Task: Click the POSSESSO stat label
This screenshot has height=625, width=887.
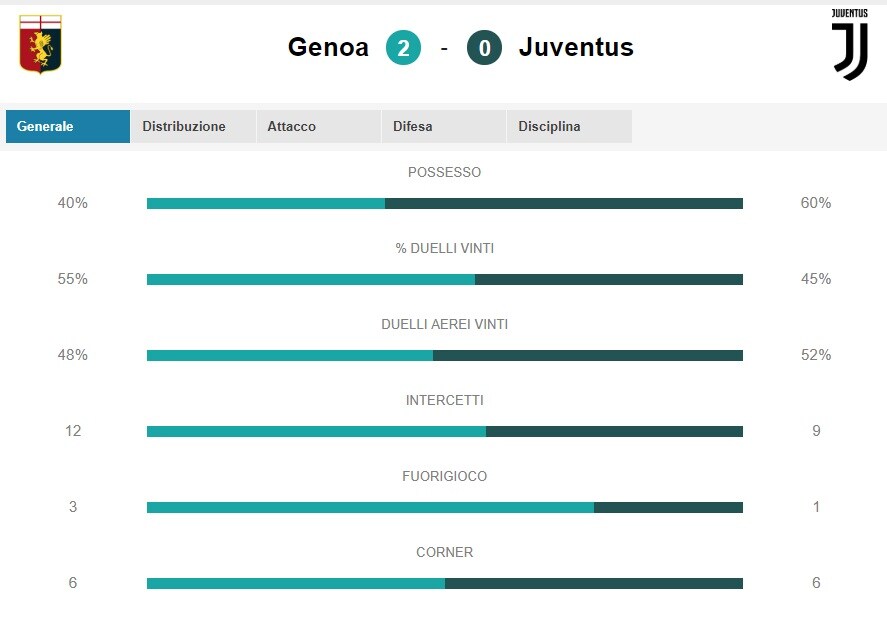Action: [445, 173]
